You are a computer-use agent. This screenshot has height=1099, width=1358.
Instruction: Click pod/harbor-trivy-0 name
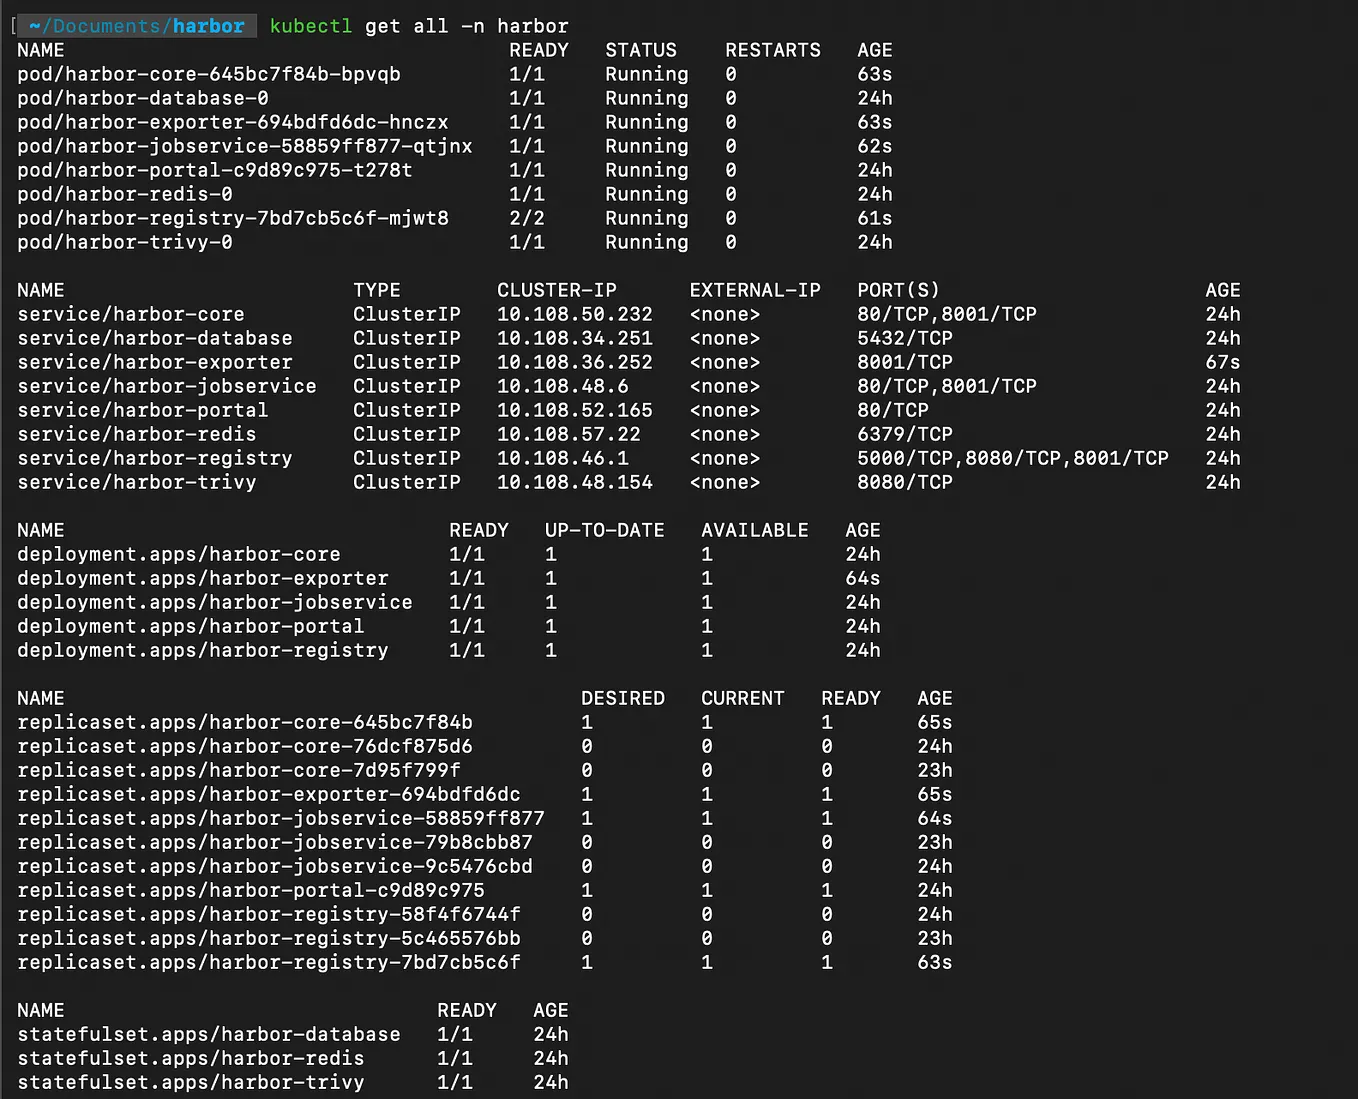(x=125, y=242)
